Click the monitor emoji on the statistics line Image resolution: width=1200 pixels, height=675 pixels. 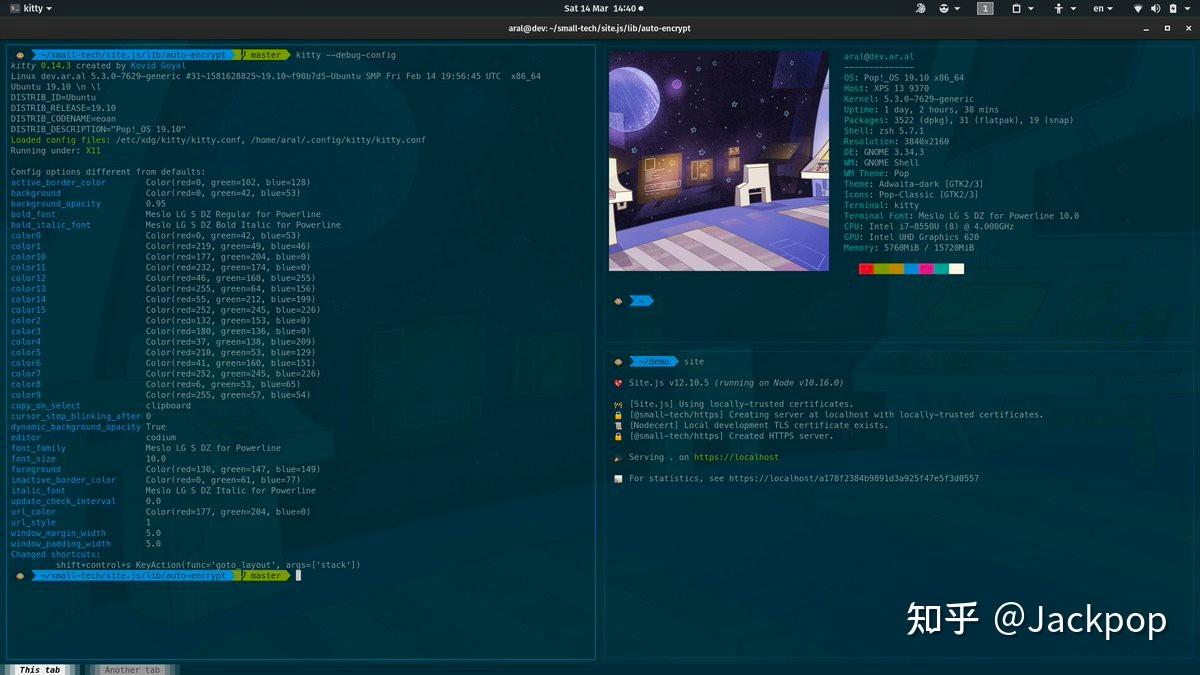[x=618, y=478]
